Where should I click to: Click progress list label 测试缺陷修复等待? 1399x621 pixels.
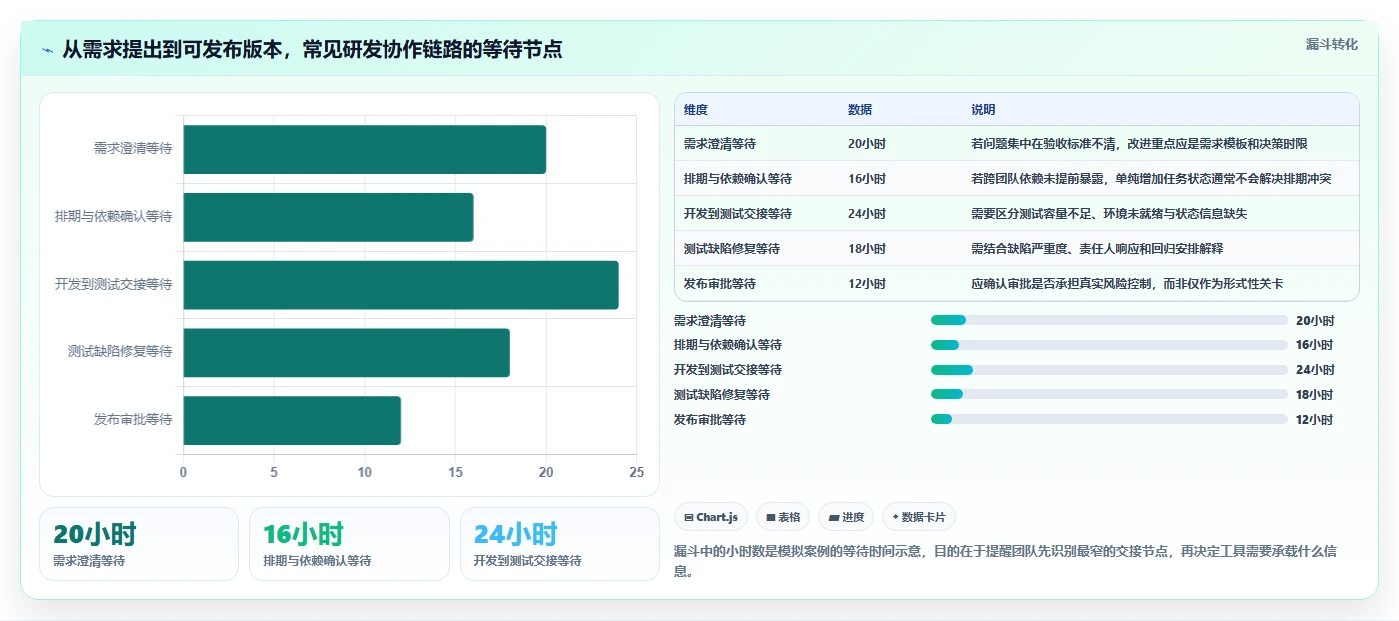[722, 395]
